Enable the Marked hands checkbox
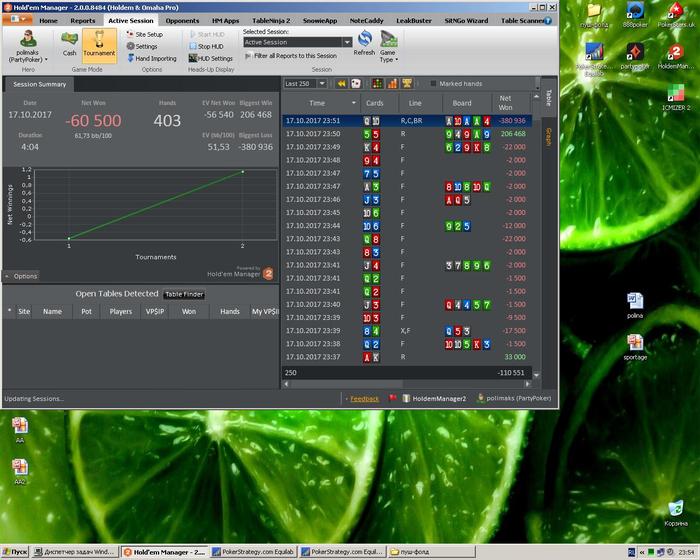The height and width of the screenshot is (560, 700). [432, 84]
